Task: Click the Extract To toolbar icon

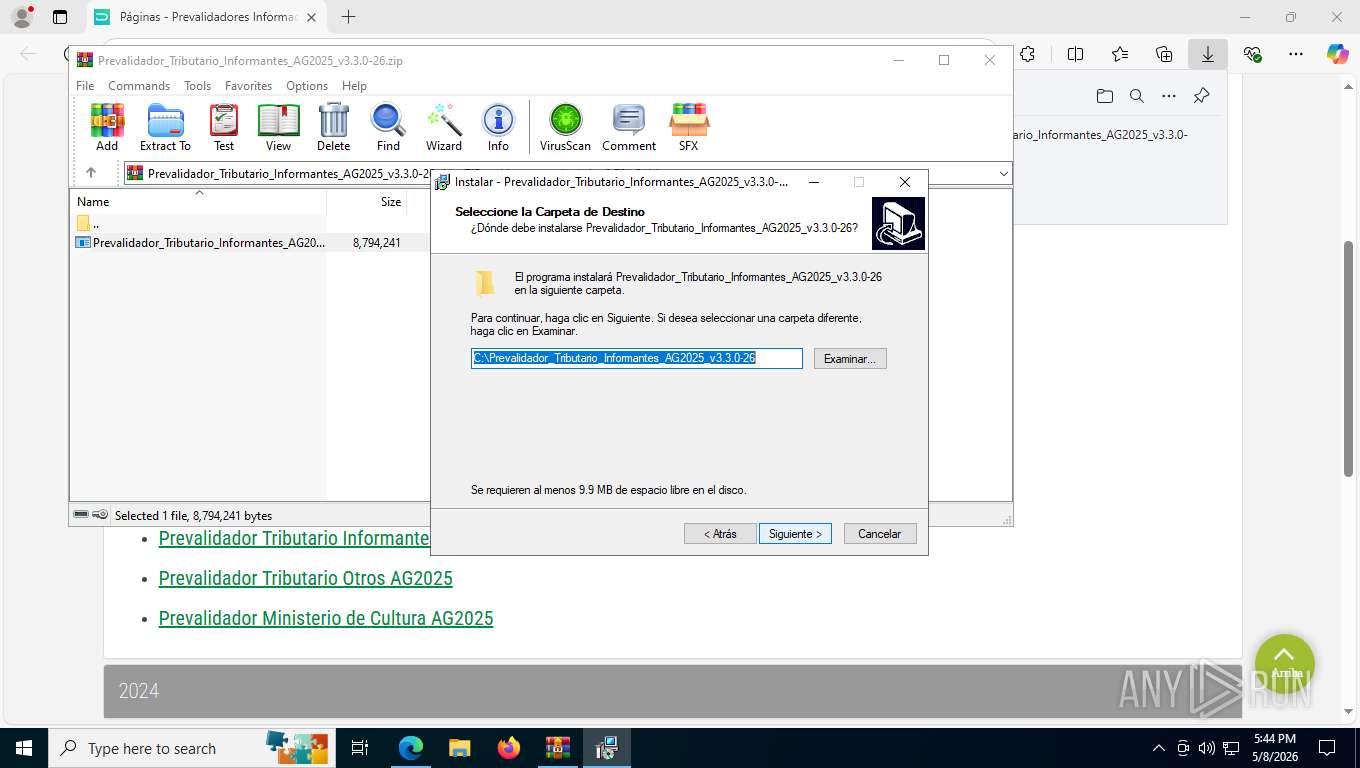Action: click(165, 127)
